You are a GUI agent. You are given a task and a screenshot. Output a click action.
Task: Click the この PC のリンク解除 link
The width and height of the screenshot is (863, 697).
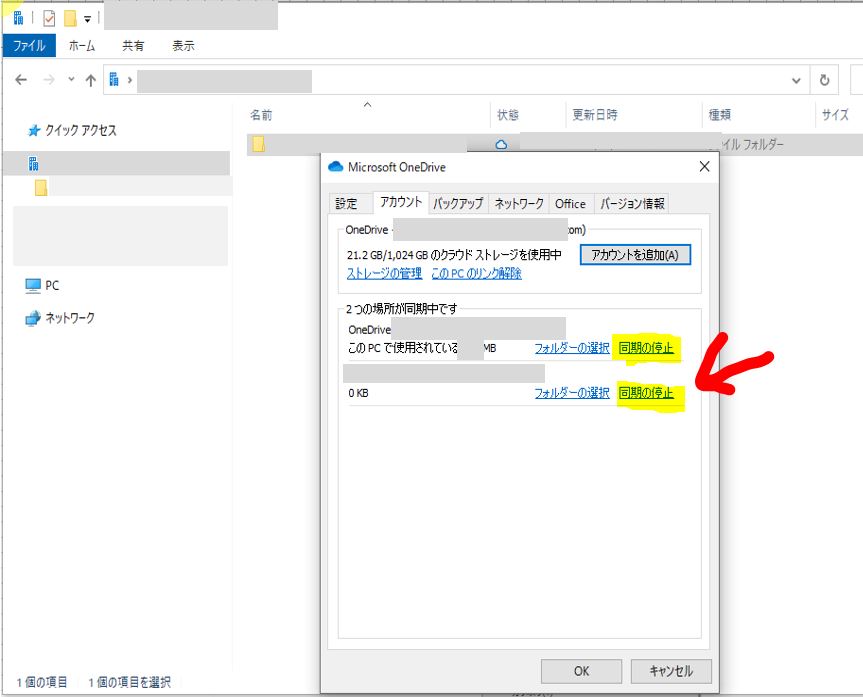pos(476,273)
